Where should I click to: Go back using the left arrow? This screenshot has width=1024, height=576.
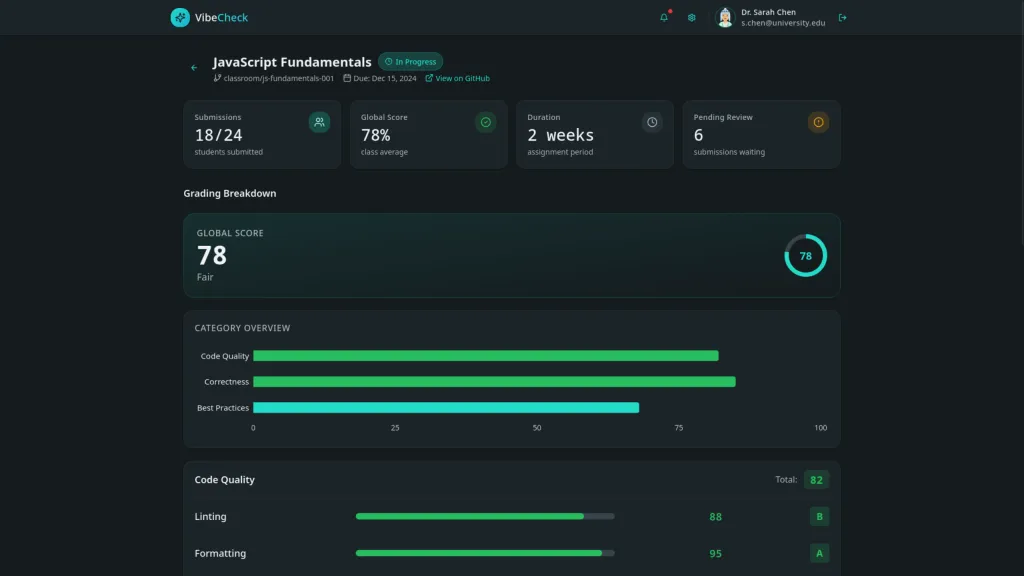194,68
